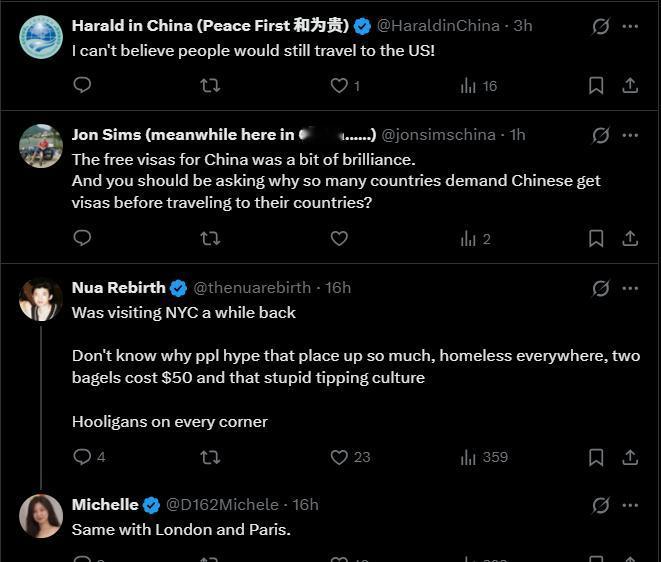Image resolution: width=661 pixels, height=562 pixels.
Task: Open Nua Rebirth's profile name link
Action: 119,288
